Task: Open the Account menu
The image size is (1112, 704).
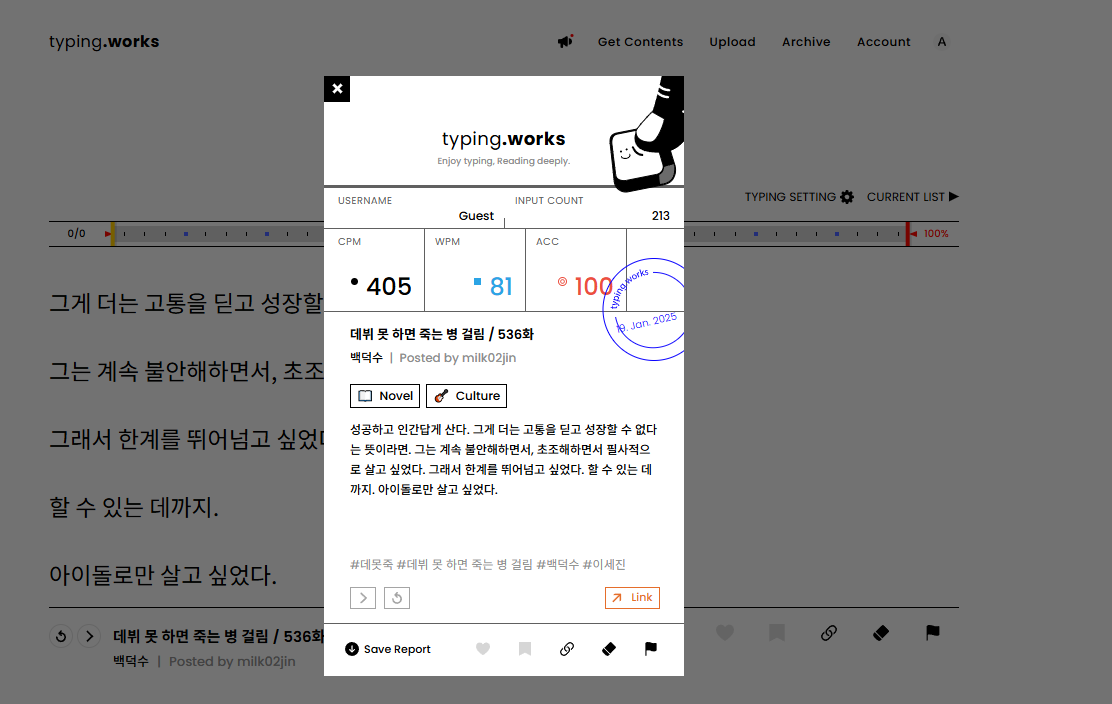Action: 884,42
